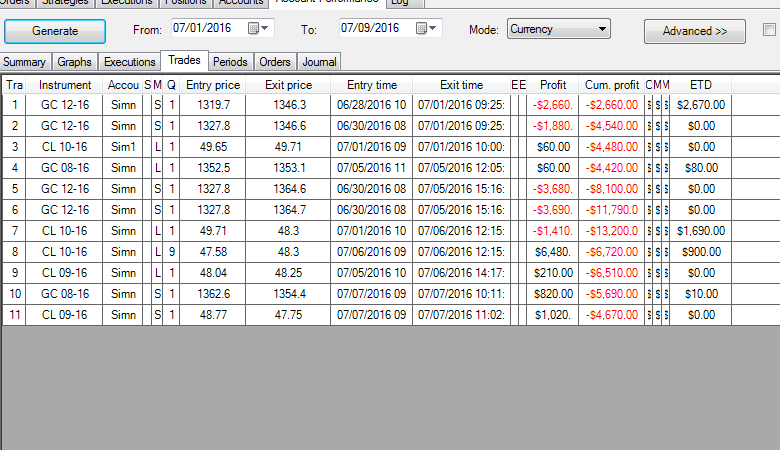Image resolution: width=780 pixels, height=450 pixels.
Task: Select ETD $900.00 cell
Action: 701,252
